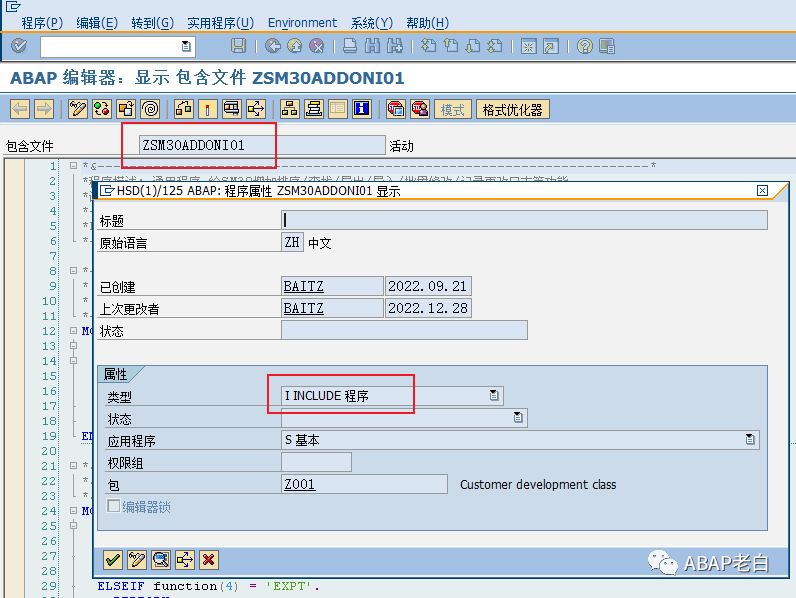Click the yellow Help question mark icon
Screen dimensions: 796x598
[585, 46]
